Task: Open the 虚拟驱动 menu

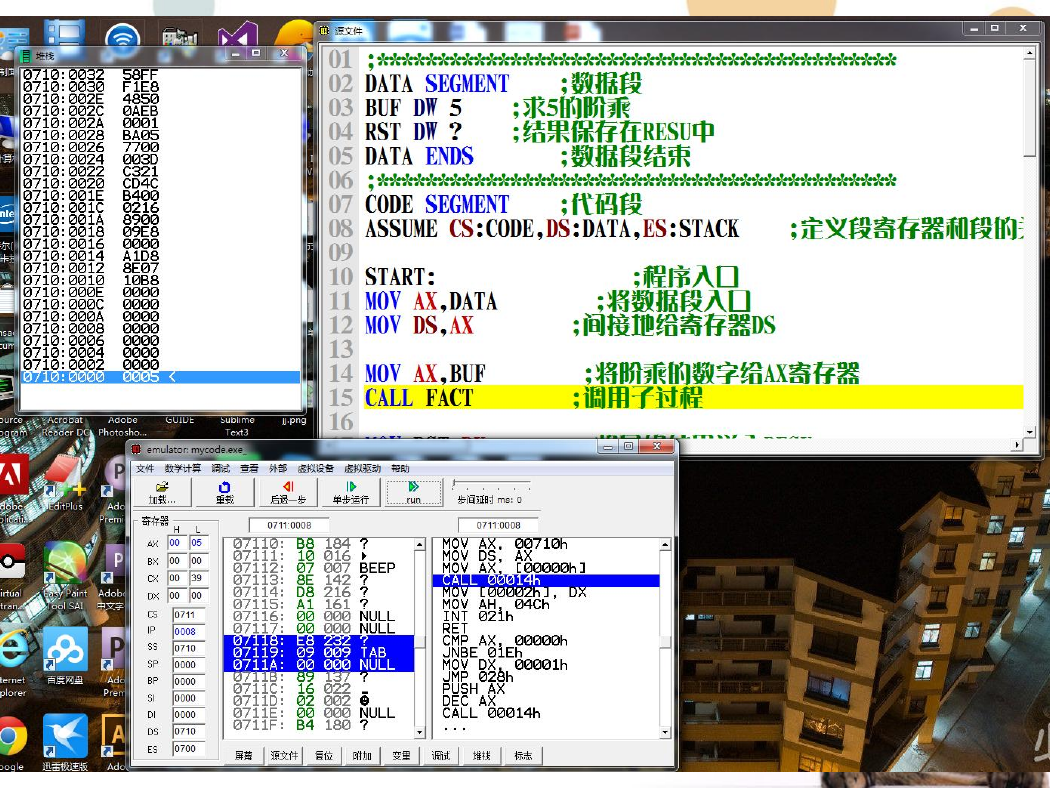Action: point(362,469)
